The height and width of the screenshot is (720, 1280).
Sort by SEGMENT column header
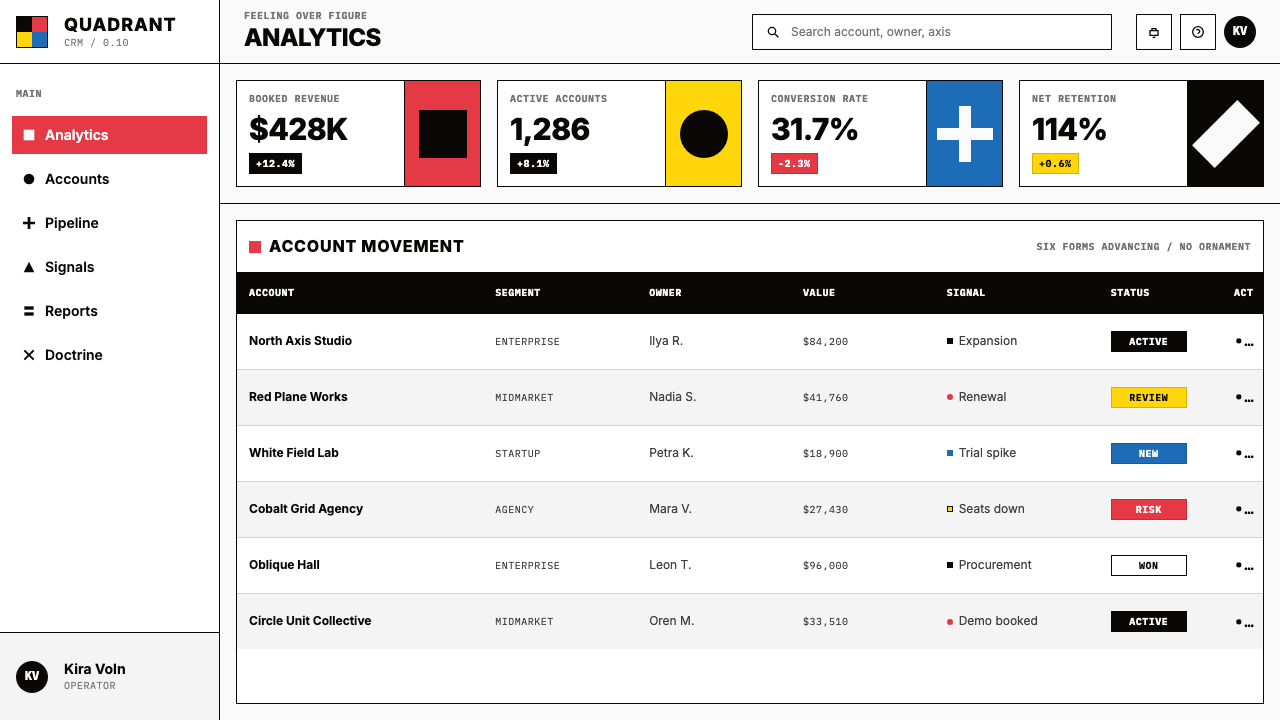tap(517, 293)
